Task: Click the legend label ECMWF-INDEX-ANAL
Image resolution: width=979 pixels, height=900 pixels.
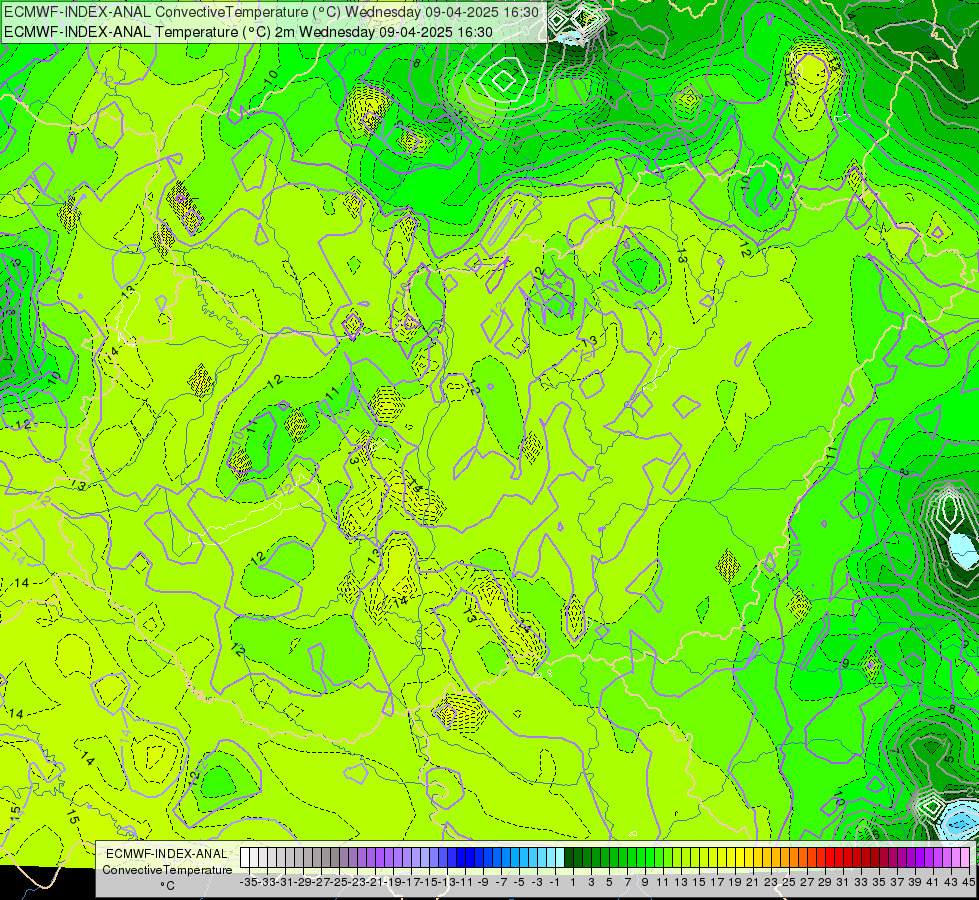Action: [x=166, y=854]
